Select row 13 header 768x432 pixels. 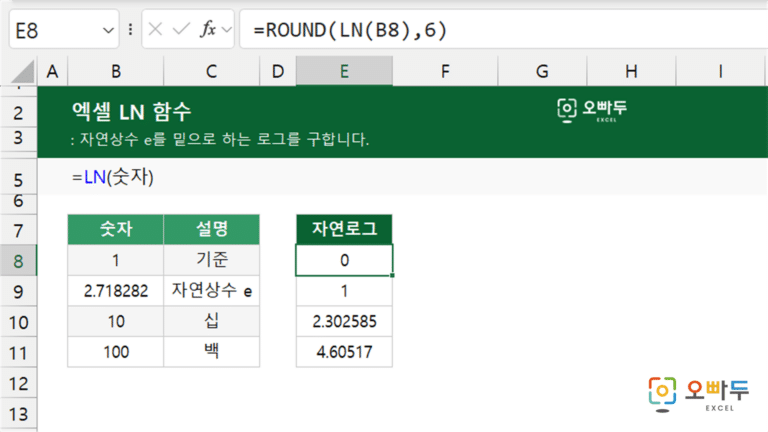coord(18,414)
